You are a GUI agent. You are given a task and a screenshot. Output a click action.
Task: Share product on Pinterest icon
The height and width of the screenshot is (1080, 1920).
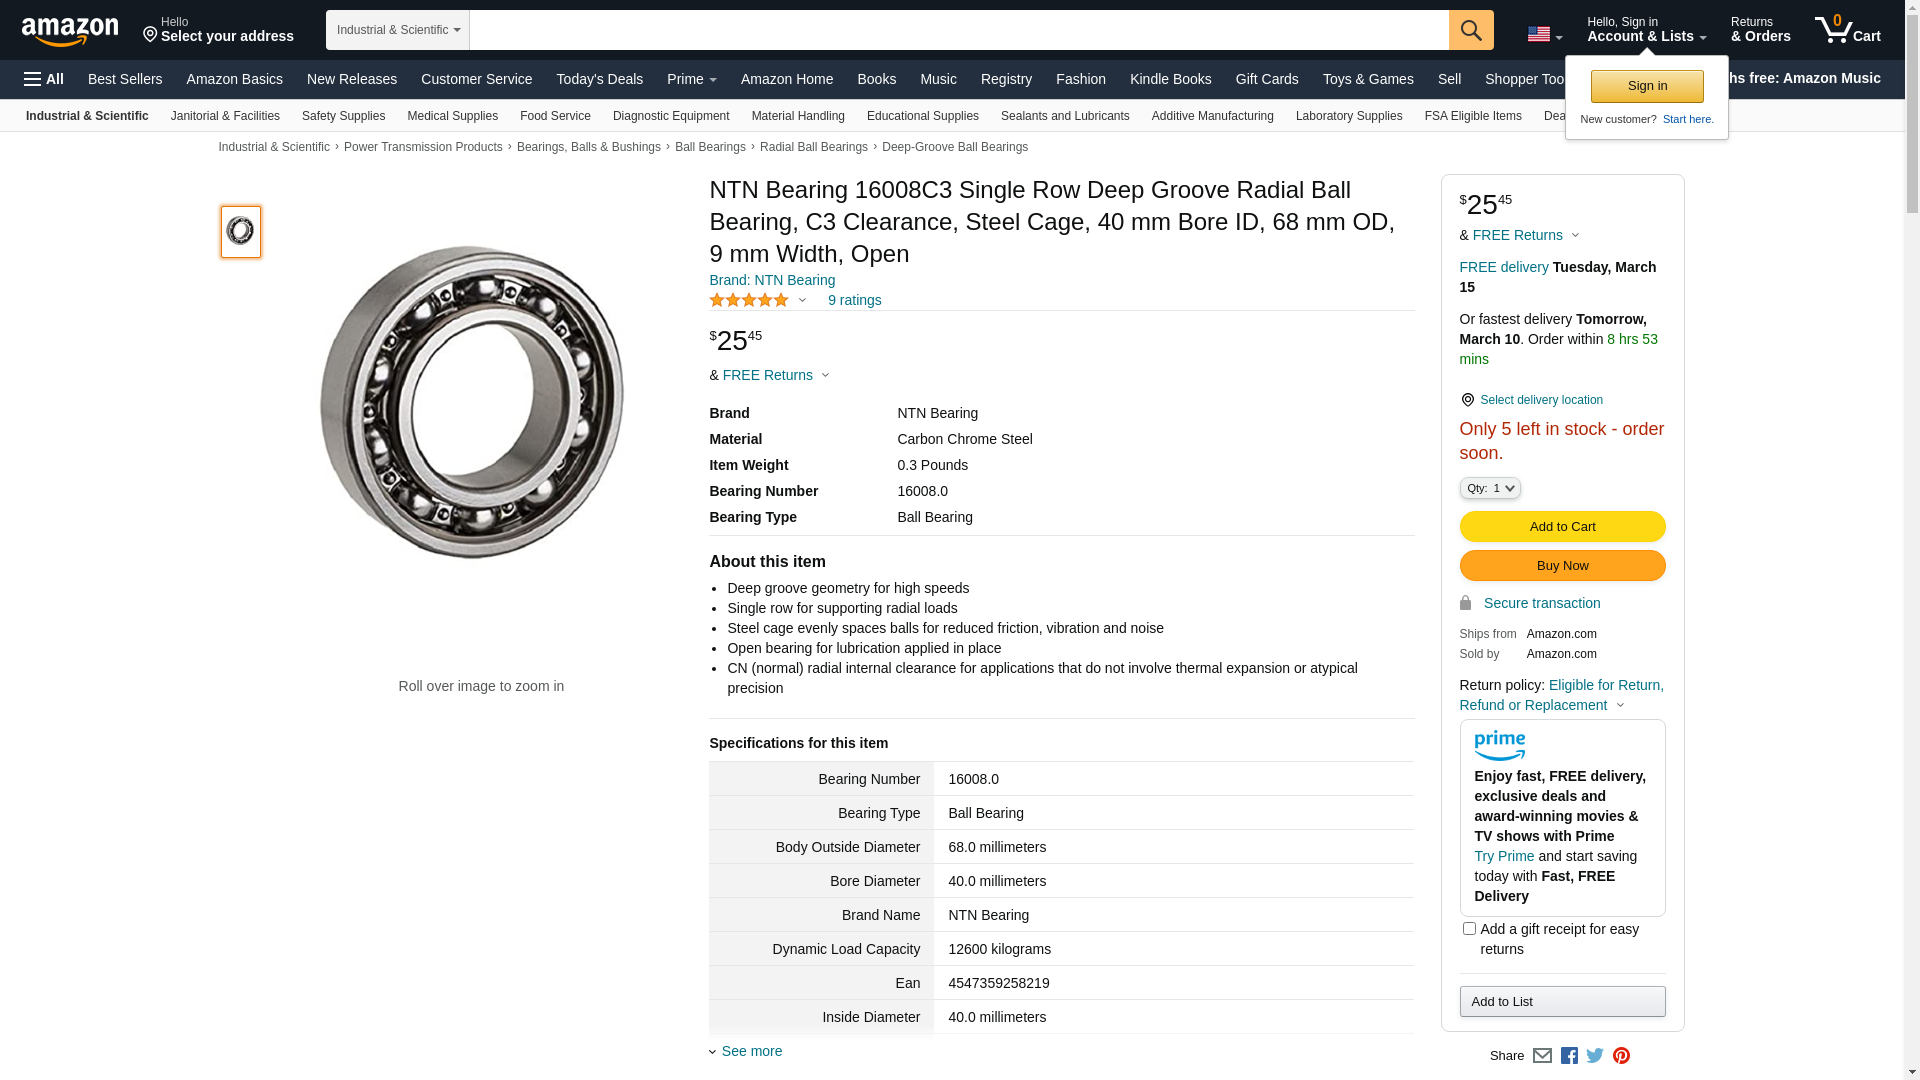click(x=1621, y=1056)
